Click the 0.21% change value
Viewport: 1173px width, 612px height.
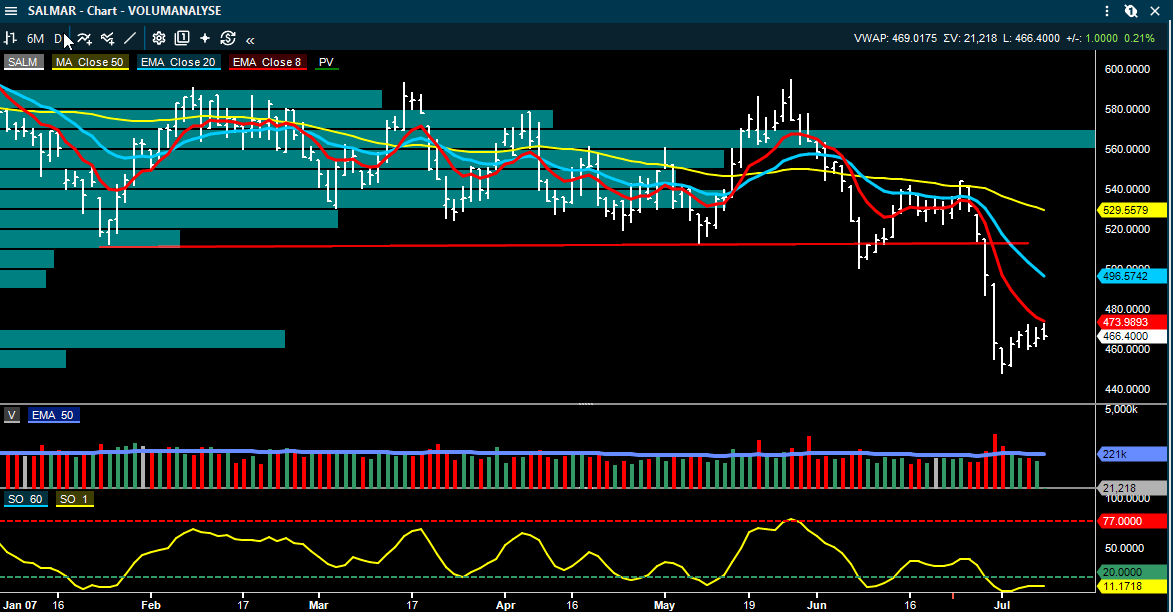pos(1139,38)
